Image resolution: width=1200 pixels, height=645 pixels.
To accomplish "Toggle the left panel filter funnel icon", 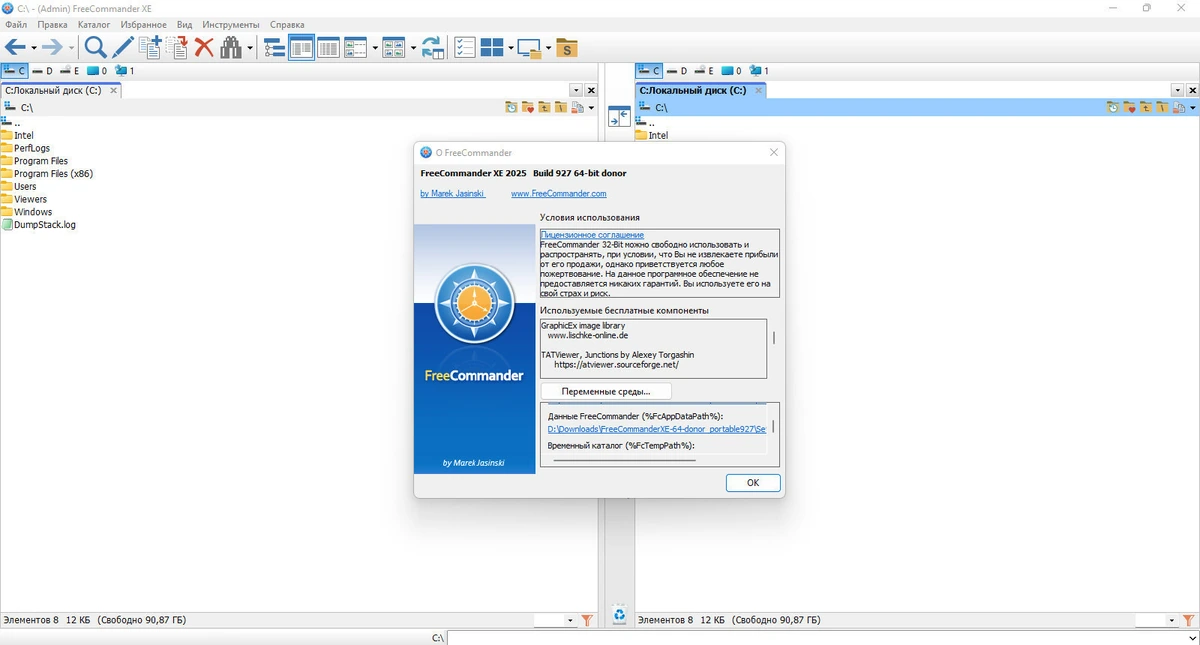I will [587, 620].
